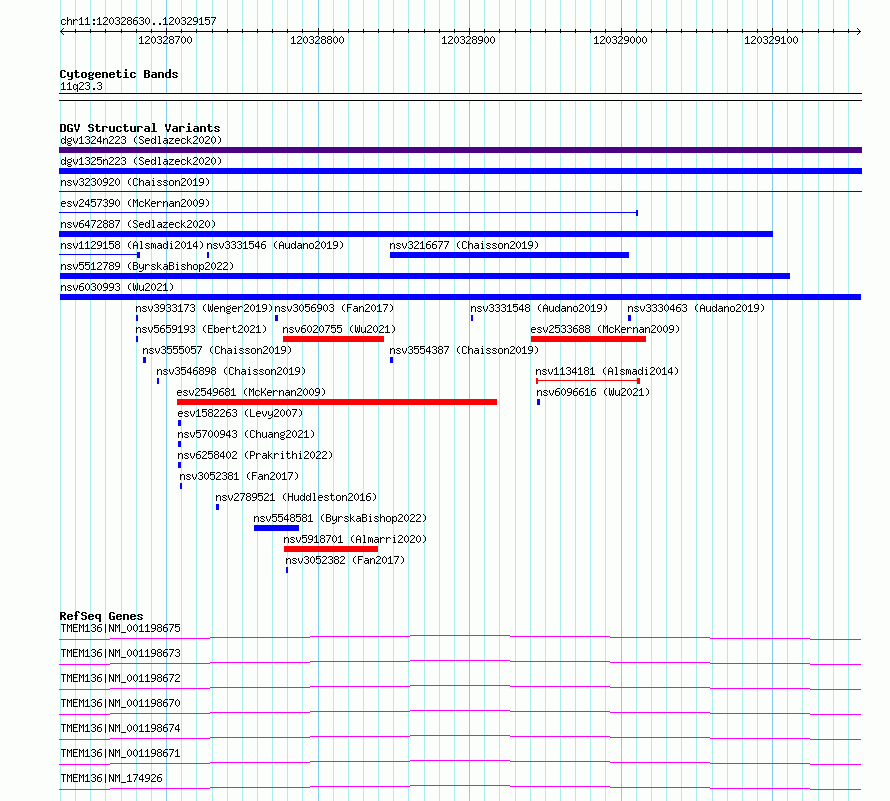Click the RefSeq Genes track title
The width and height of the screenshot is (890, 801).
[x=101, y=616]
